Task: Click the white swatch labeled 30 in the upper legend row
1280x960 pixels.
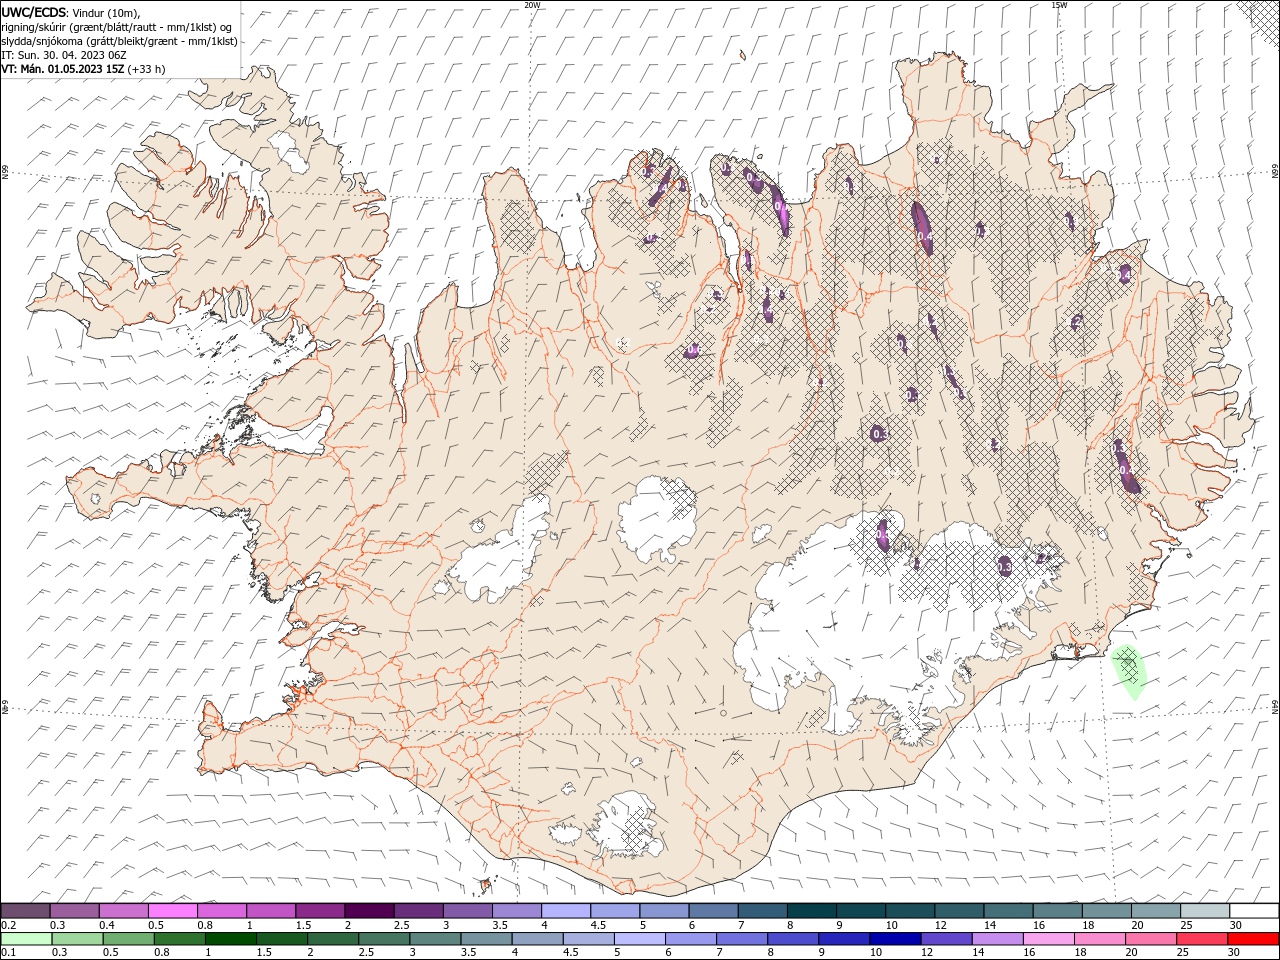Action: click(1253, 911)
